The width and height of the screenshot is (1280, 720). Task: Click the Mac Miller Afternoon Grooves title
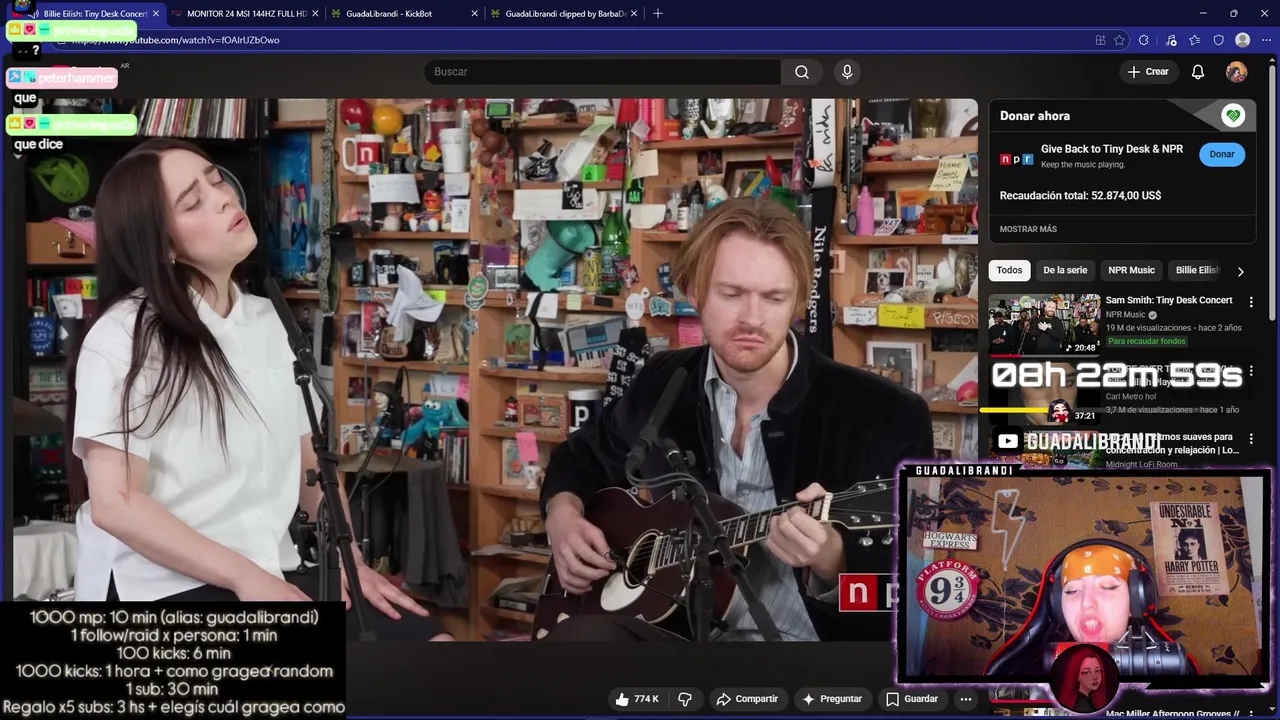[x=1172, y=714]
